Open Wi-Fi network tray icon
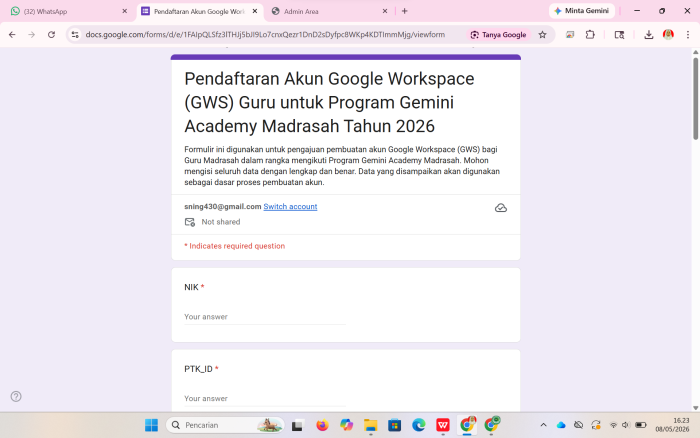 coord(613,425)
